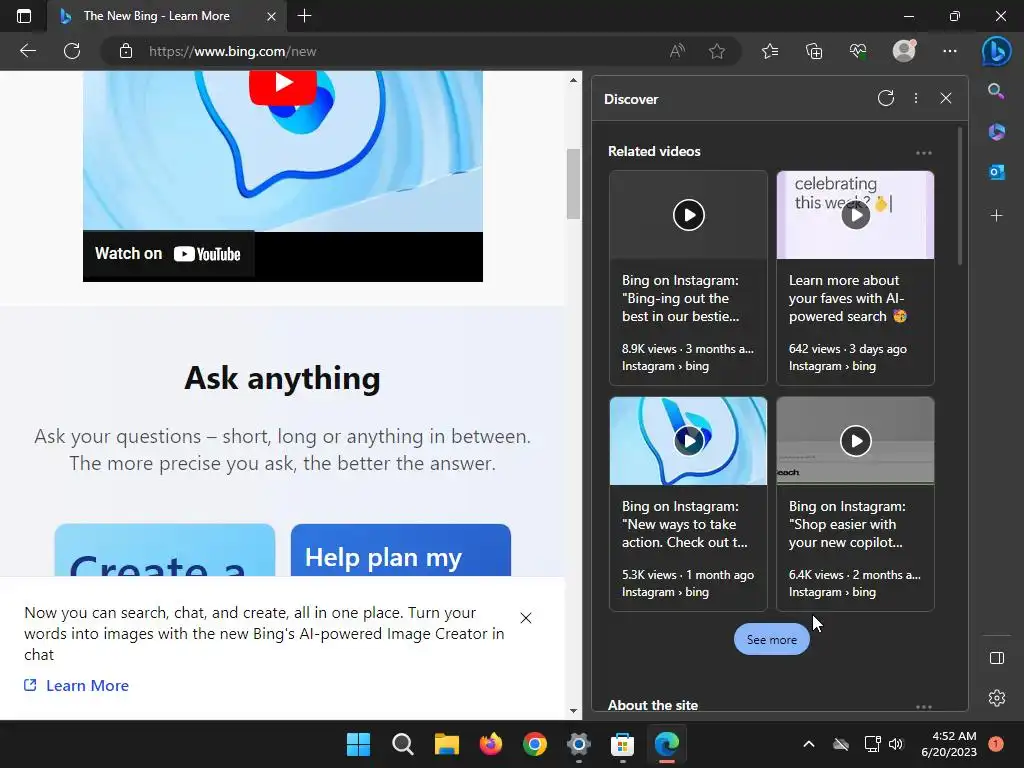
Task: Open the notification count badge
Action: (x=995, y=744)
